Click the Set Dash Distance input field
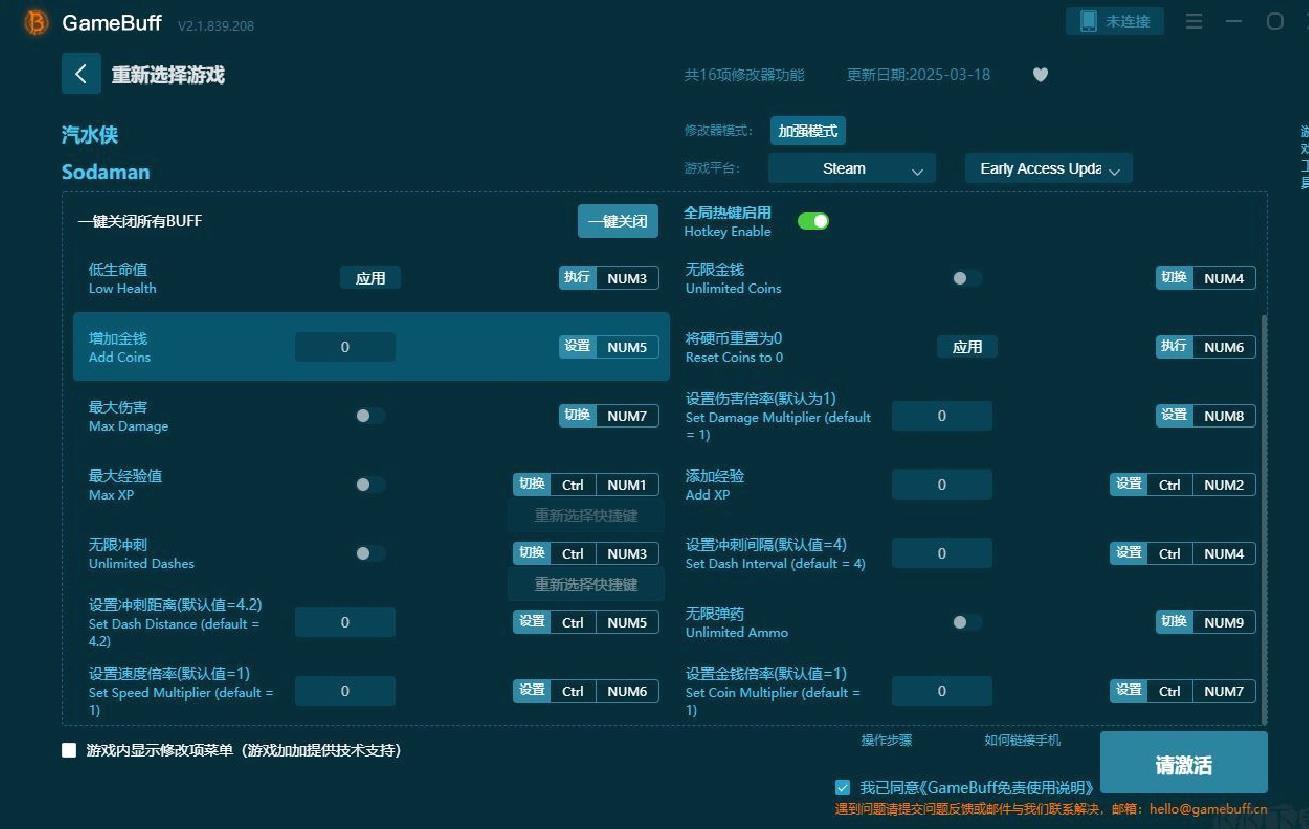Screen dimensions: 1309x829 (345, 623)
